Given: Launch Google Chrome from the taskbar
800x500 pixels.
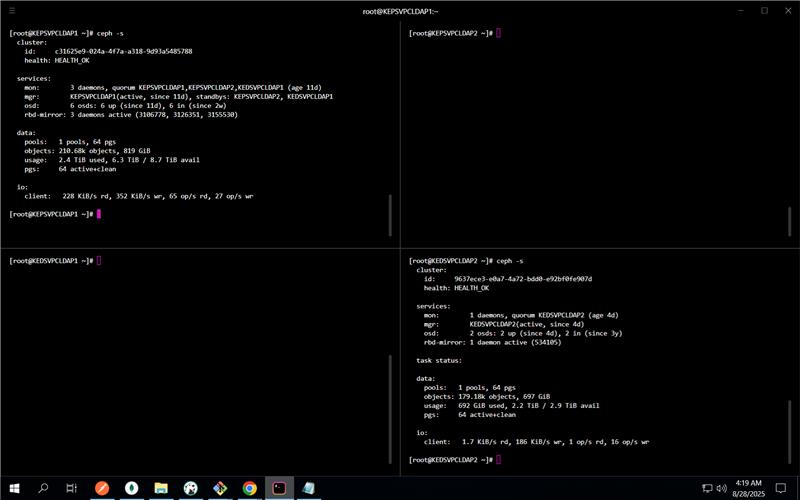Looking at the screenshot, I should [x=249, y=488].
